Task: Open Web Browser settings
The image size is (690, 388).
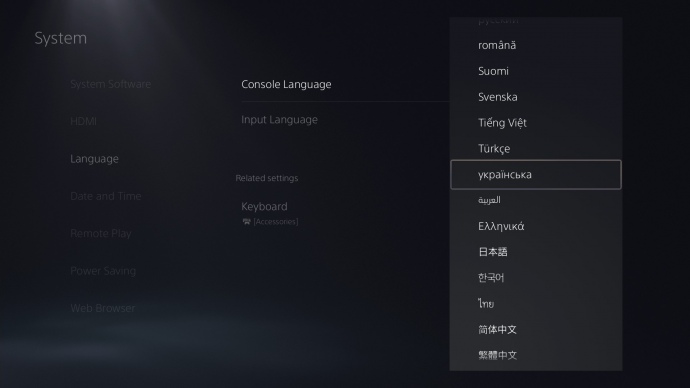Action: pos(103,308)
